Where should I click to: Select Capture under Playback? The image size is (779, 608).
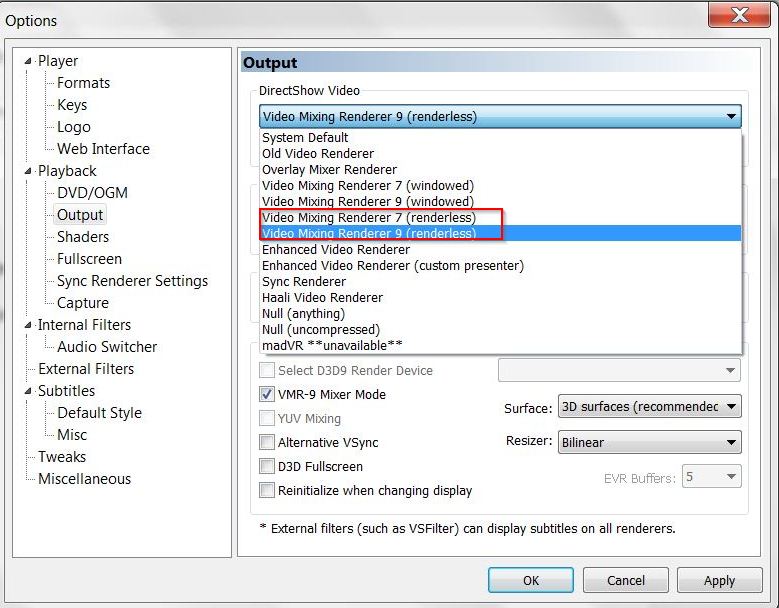click(83, 303)
